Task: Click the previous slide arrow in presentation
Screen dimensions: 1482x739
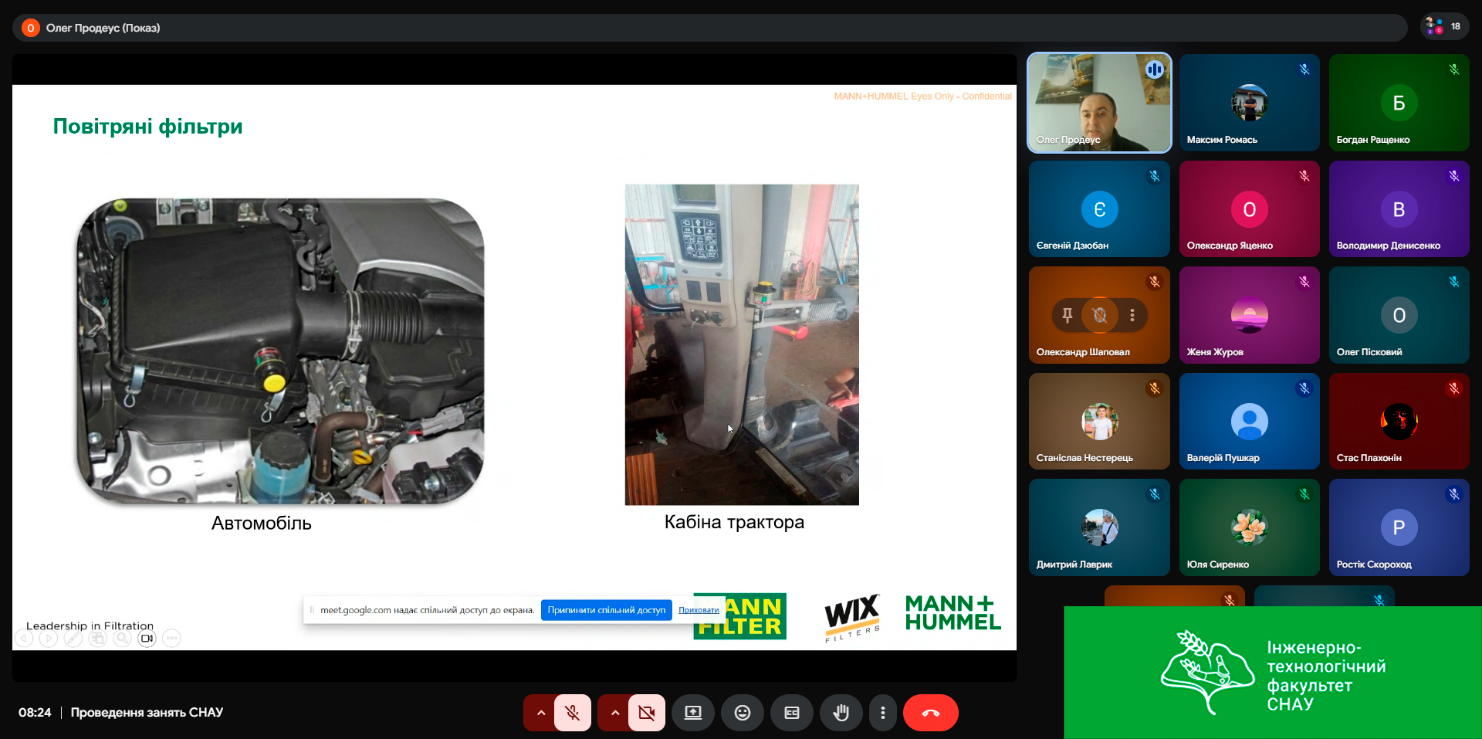Action: (23, 638)
